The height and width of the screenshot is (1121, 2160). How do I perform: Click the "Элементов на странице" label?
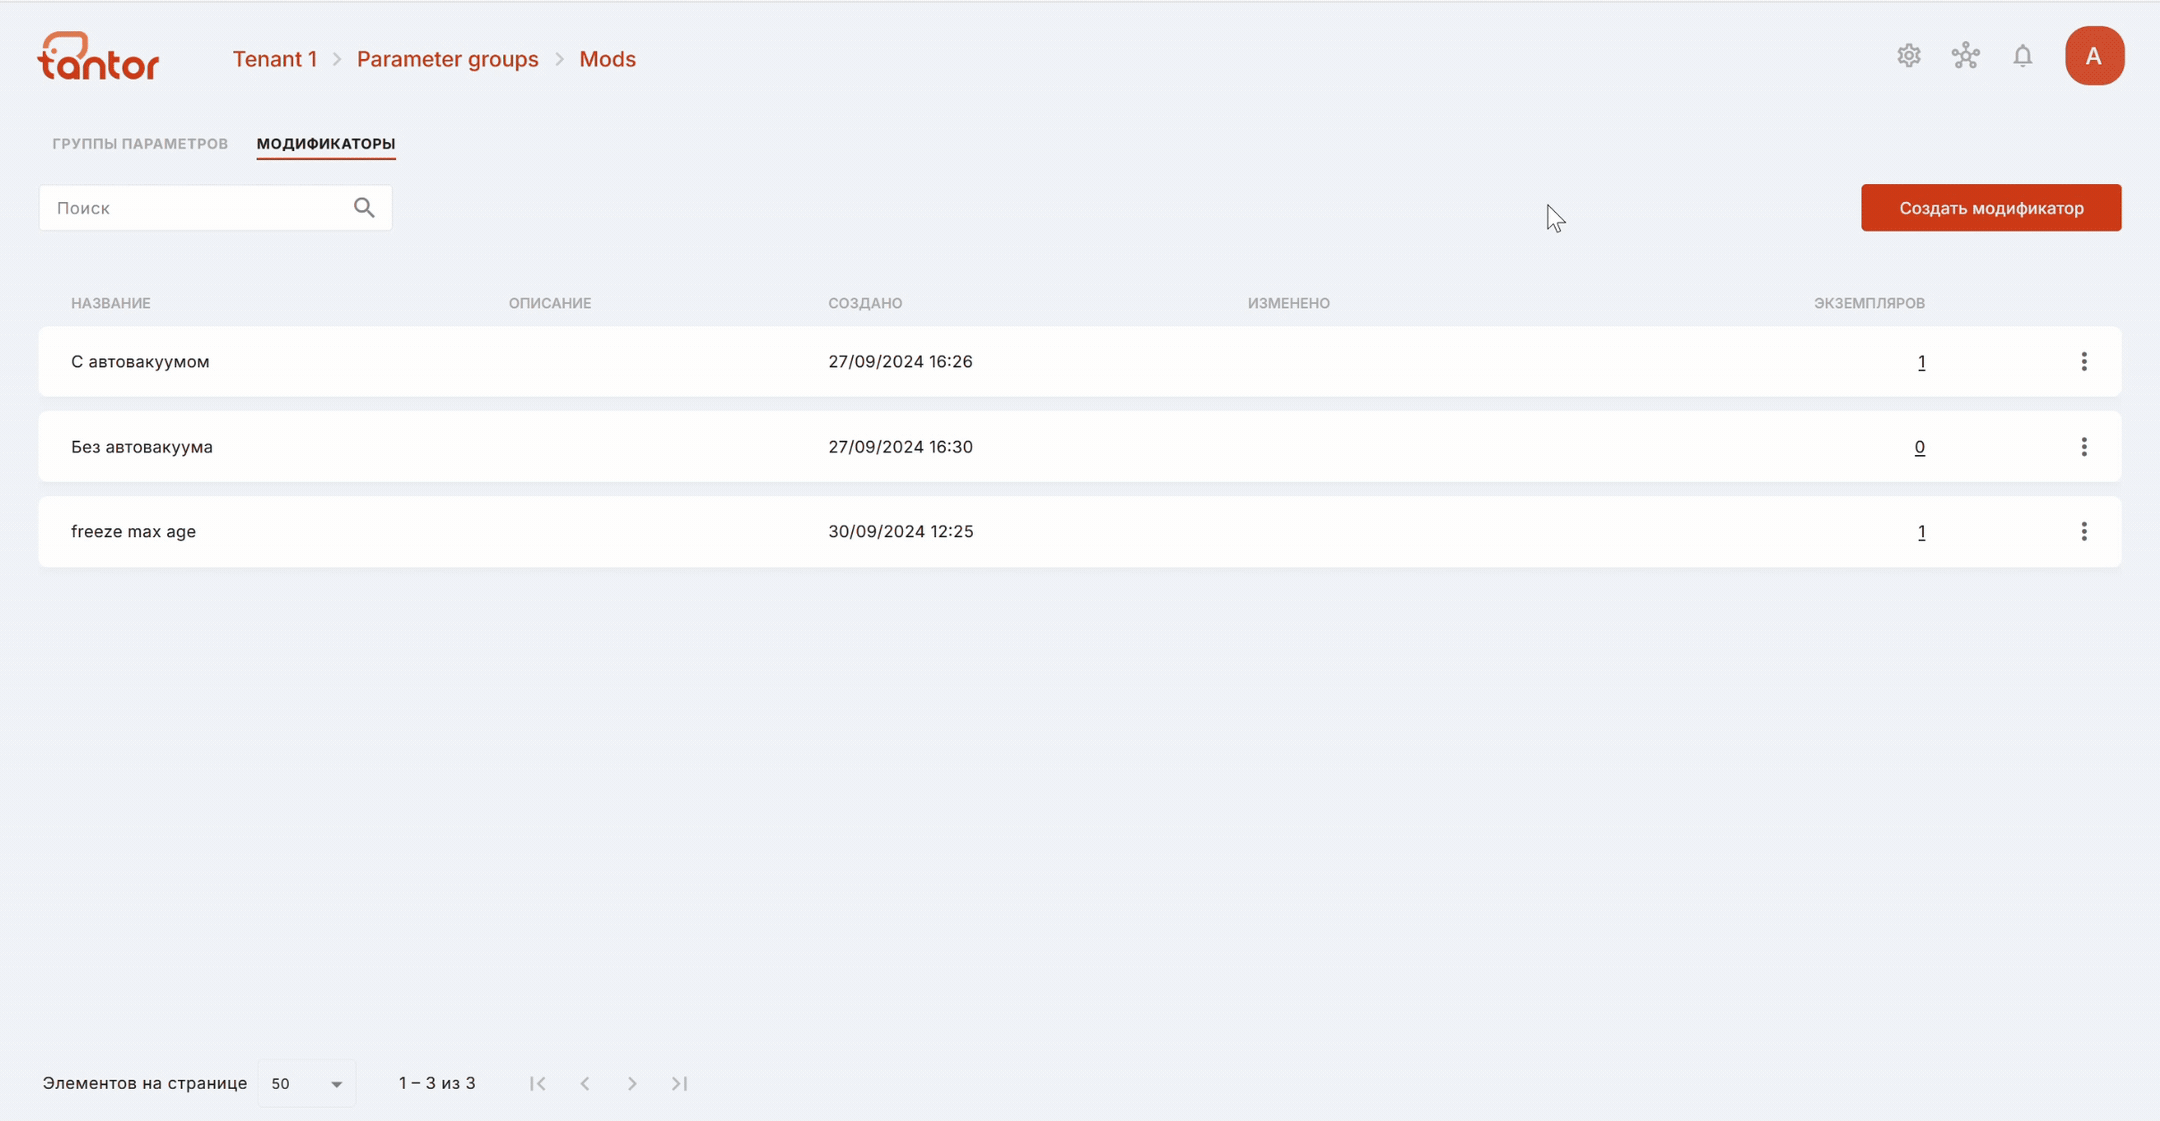click(145, 1083)
